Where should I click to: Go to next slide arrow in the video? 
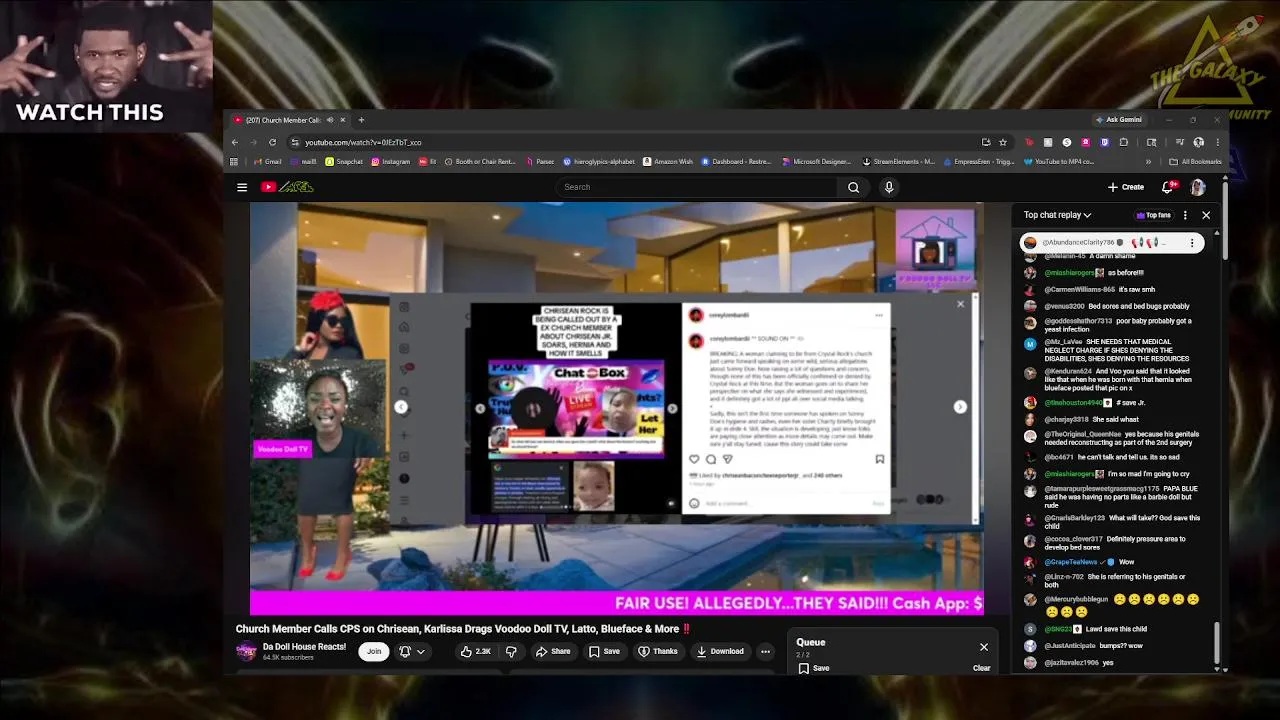click(960, 407)
